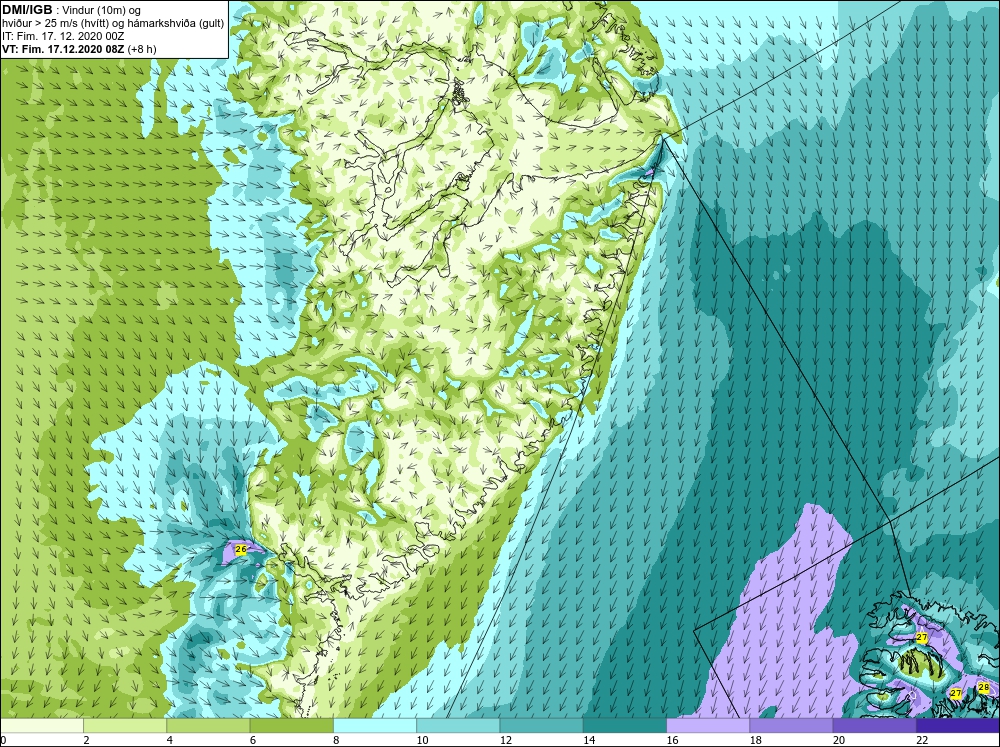Click the 'DMI/IGB' title text
The image size is (1000, 747).
pos(27,10)
